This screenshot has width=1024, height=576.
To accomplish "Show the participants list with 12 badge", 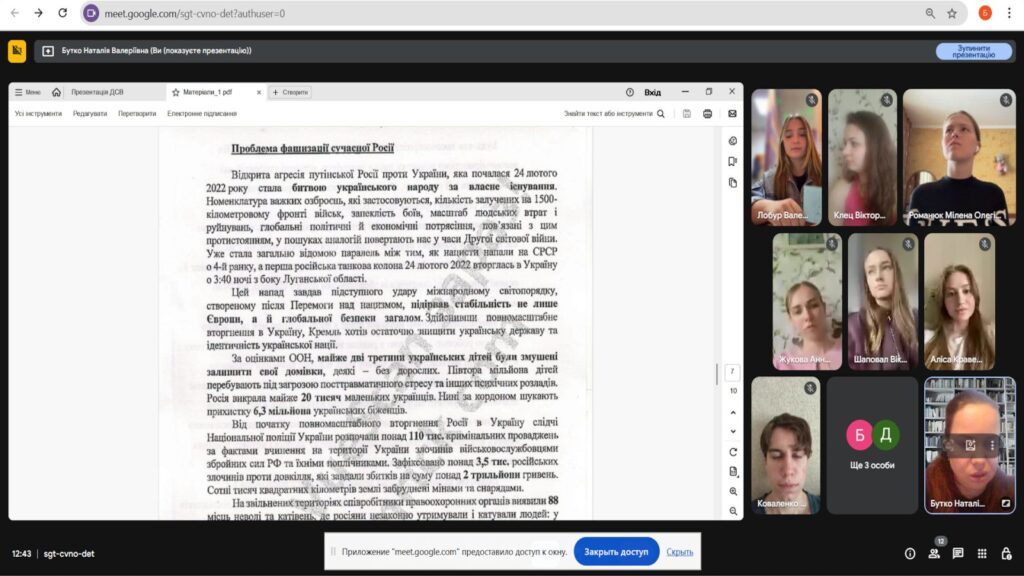I will [934, 553].
